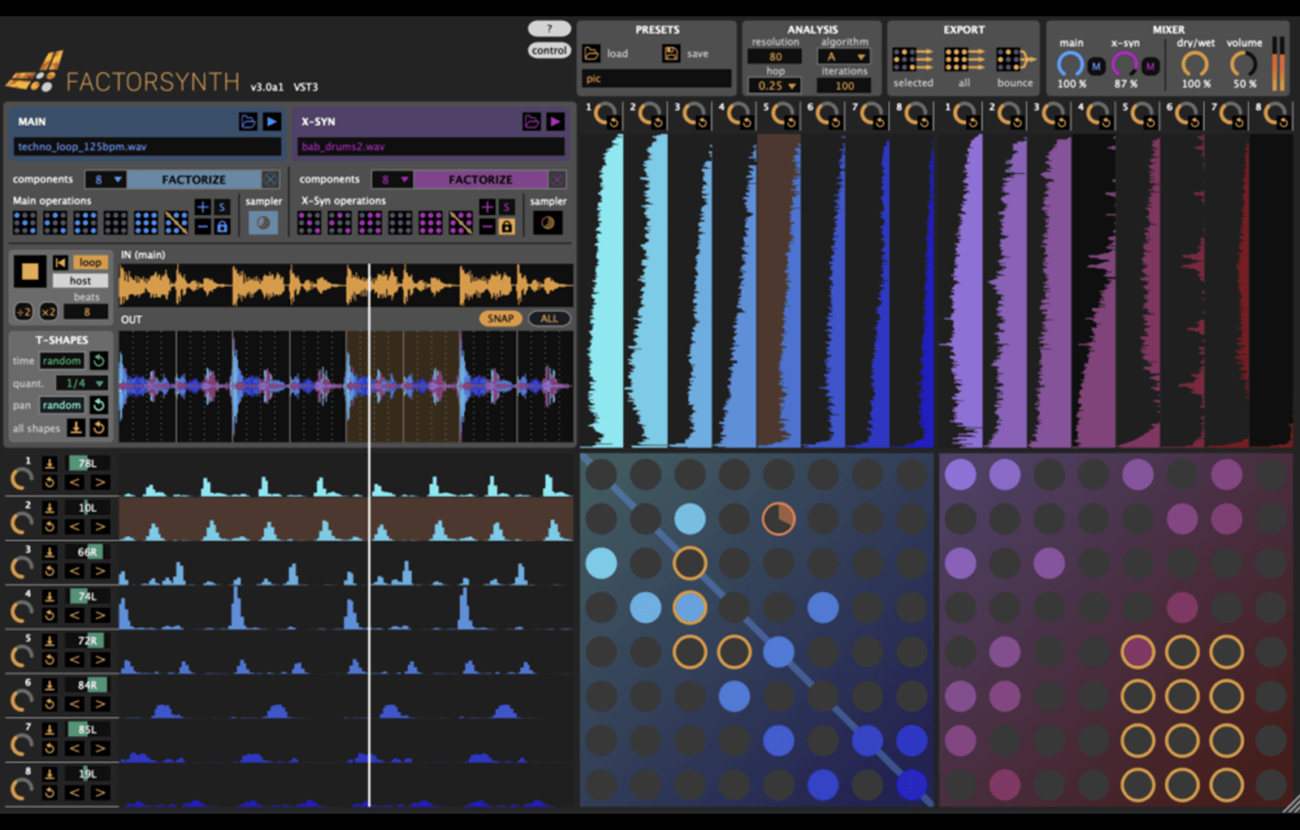Select first X-Syn operations matrix pattern
The height and width of the screenshot is (830, 1300).
tap(309, 222)
